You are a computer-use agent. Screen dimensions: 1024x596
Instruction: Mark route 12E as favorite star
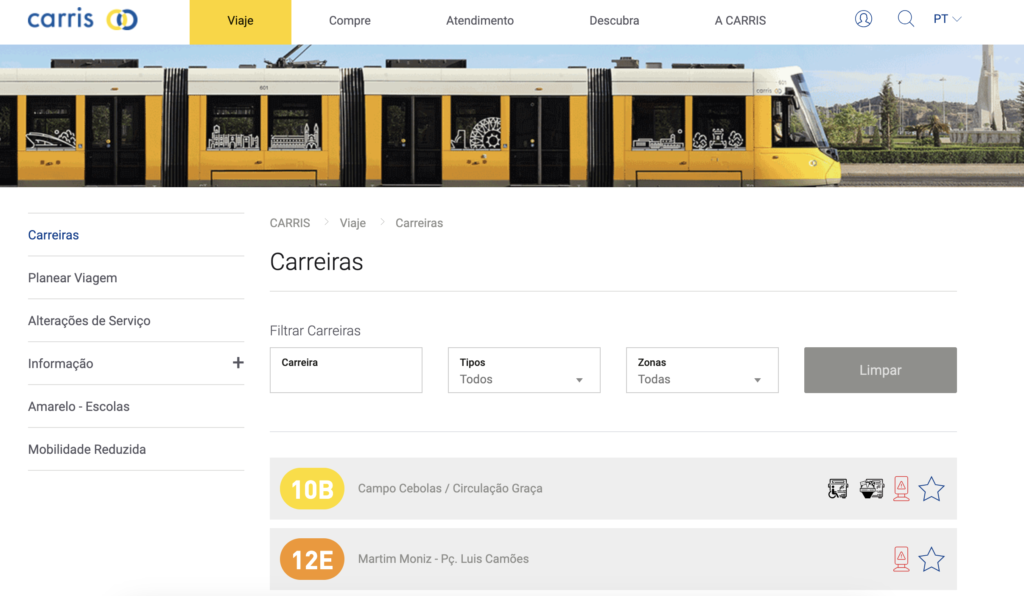pos(931,559)
